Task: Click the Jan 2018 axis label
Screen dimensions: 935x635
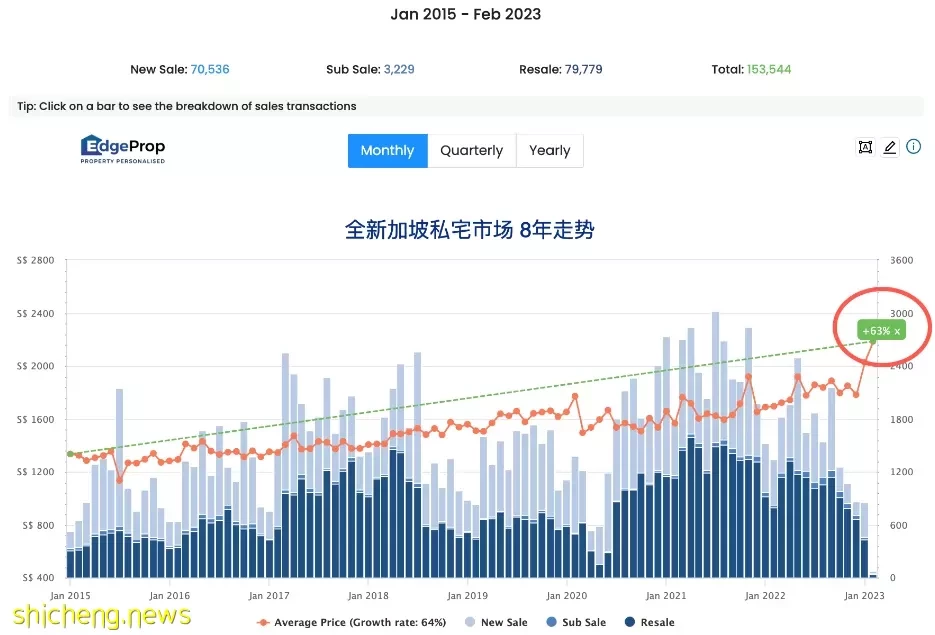Action: click(x=368, y=596)
